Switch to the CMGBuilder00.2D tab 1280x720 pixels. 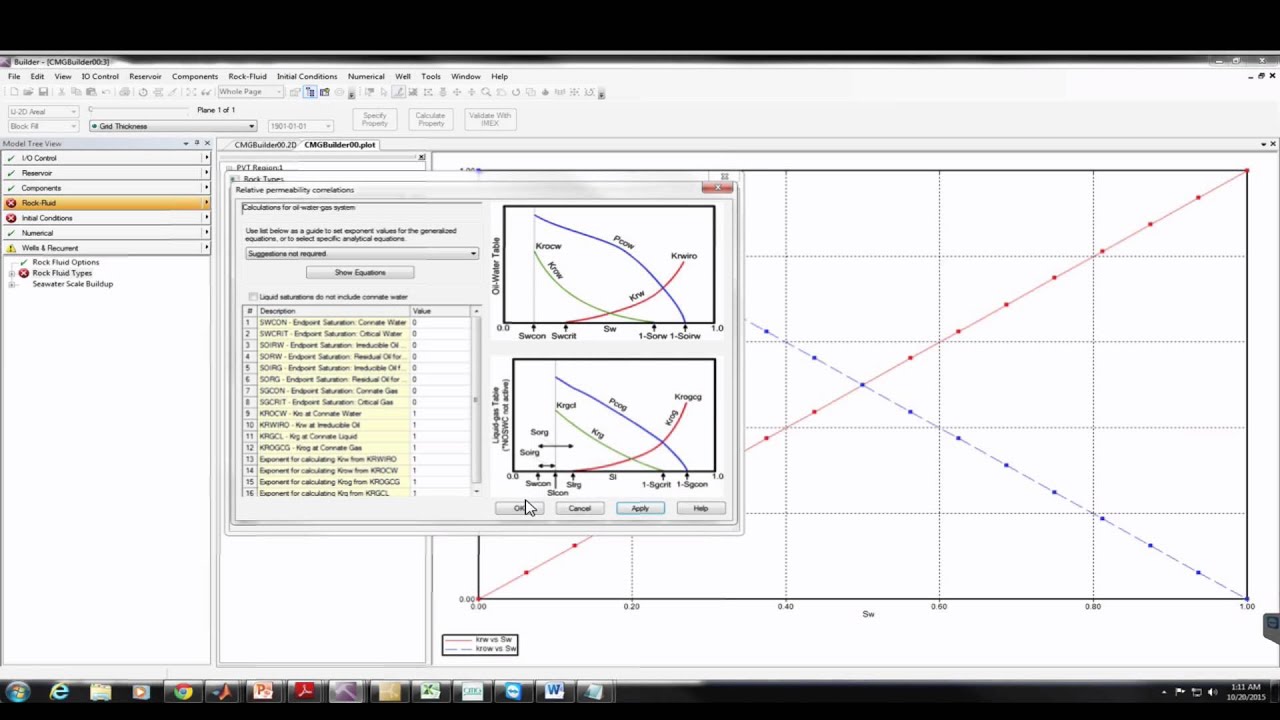coord(266,145)
